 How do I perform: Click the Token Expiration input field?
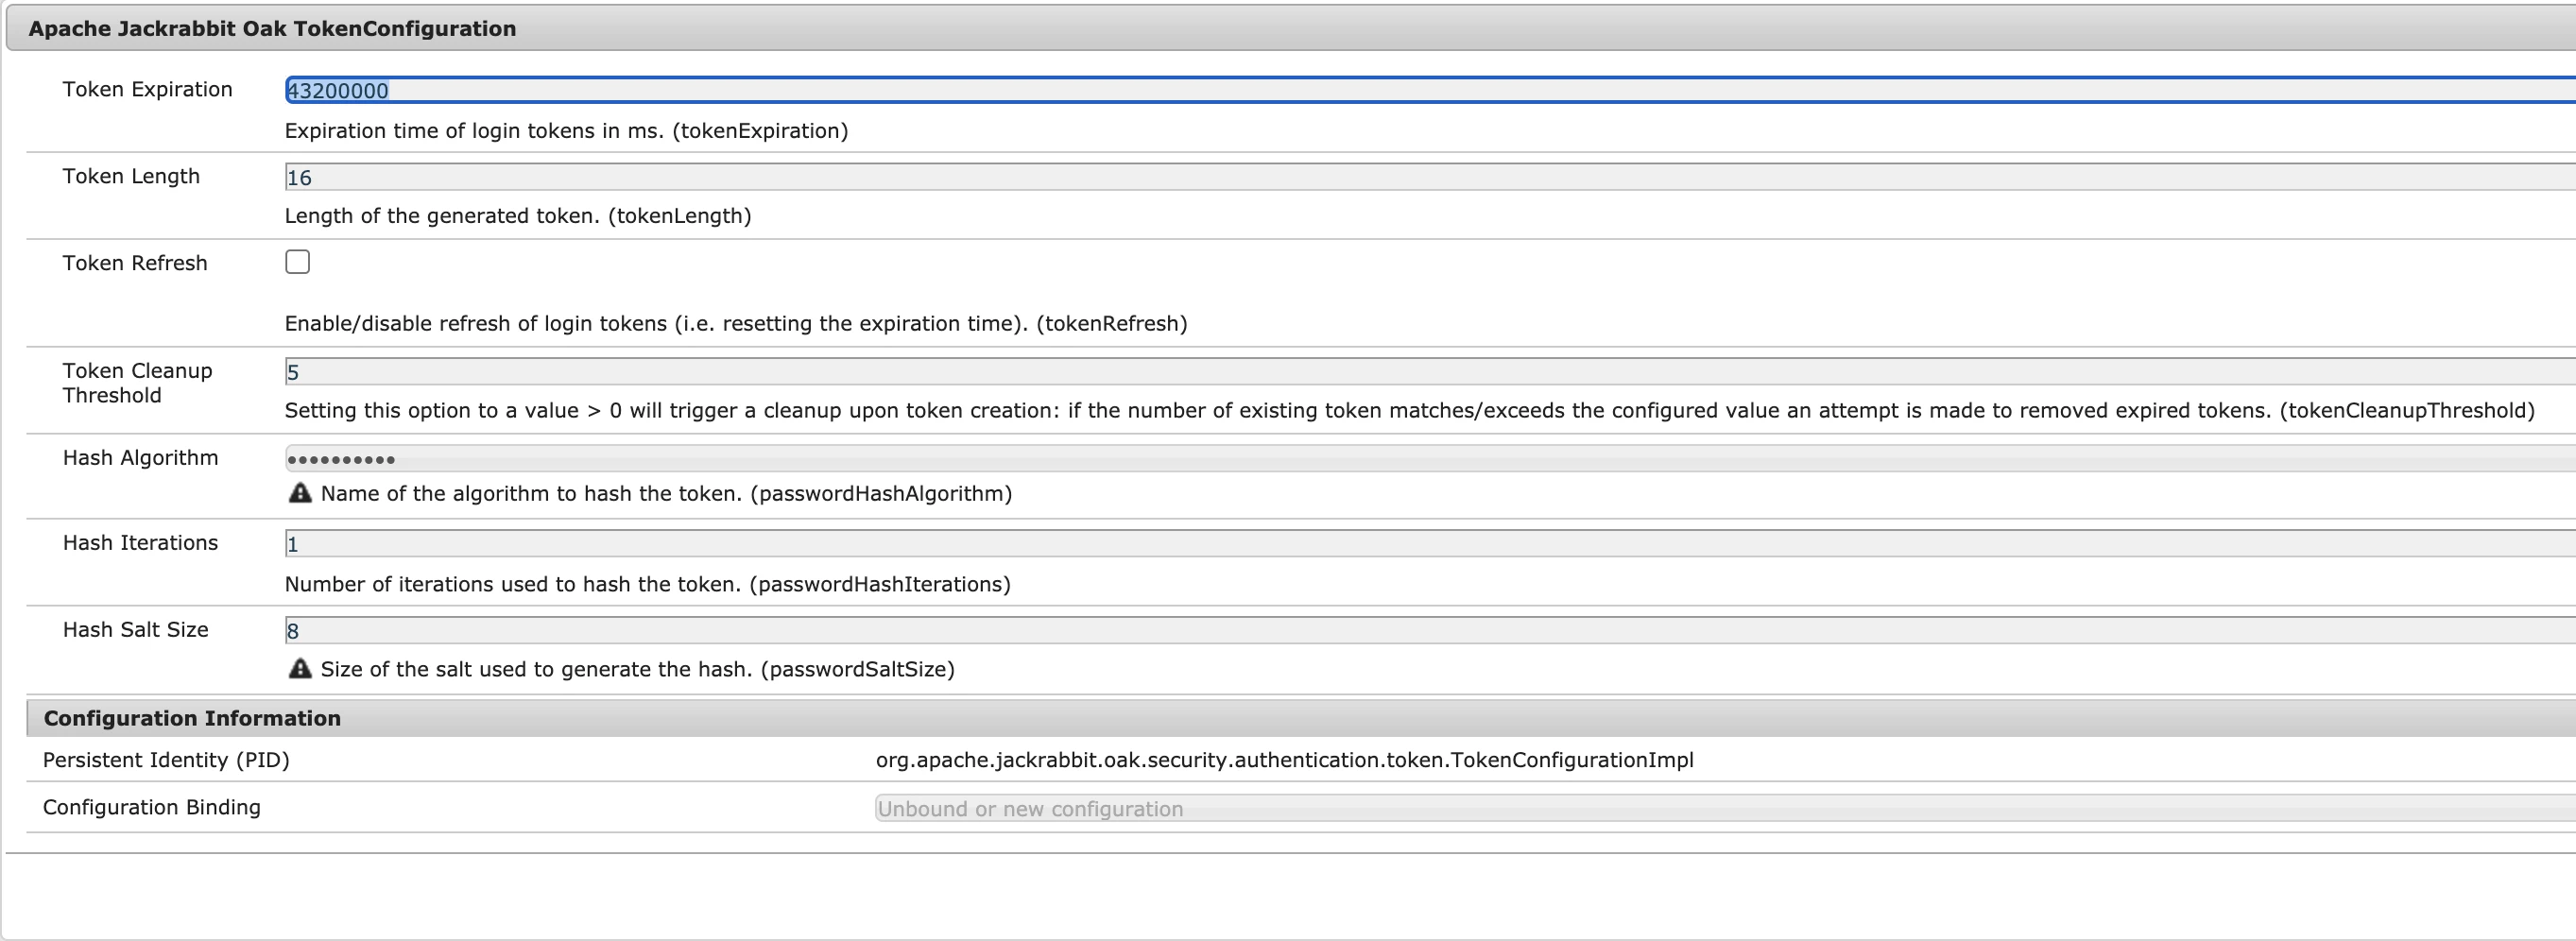pyautogui.click(x=1430, y=90)
